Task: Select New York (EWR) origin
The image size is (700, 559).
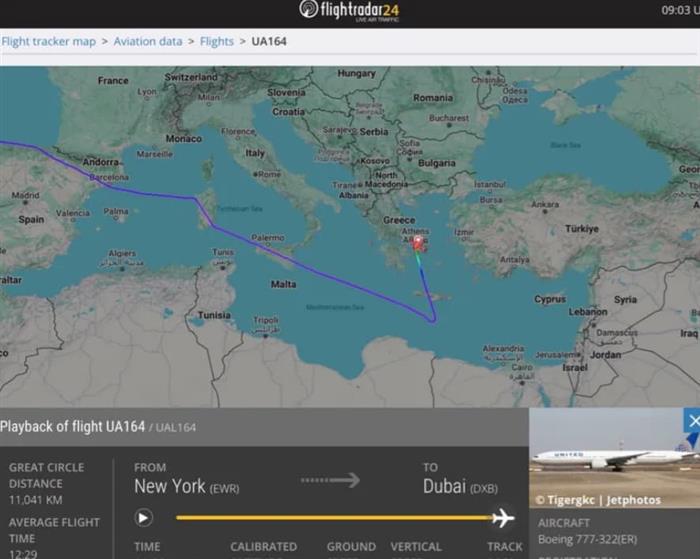Action: [187, 486]
